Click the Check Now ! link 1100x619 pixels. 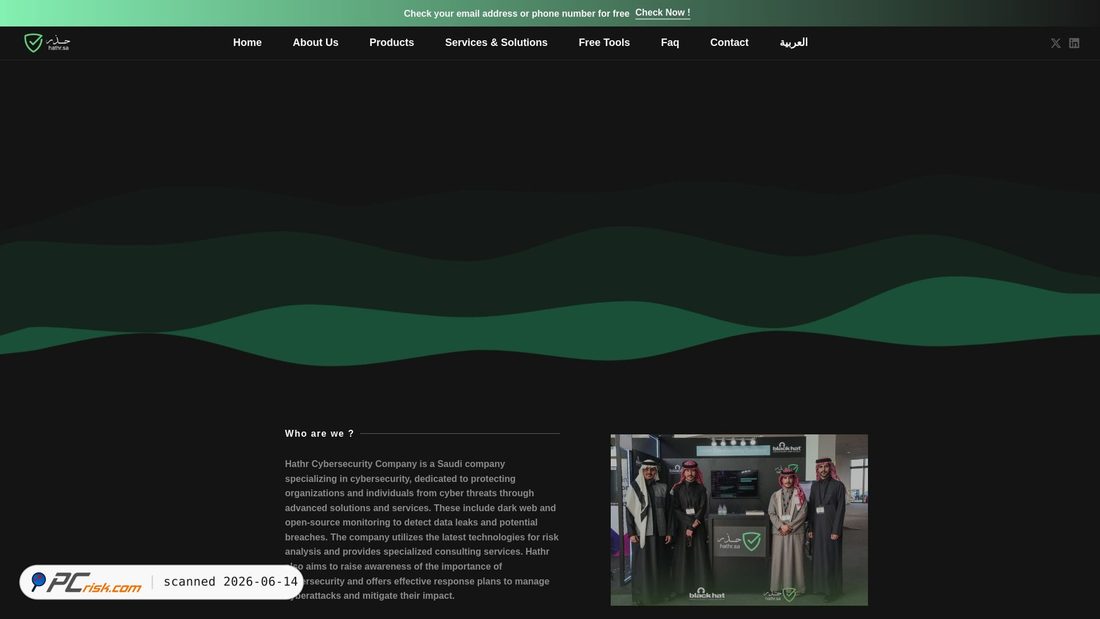coord(662,13)
